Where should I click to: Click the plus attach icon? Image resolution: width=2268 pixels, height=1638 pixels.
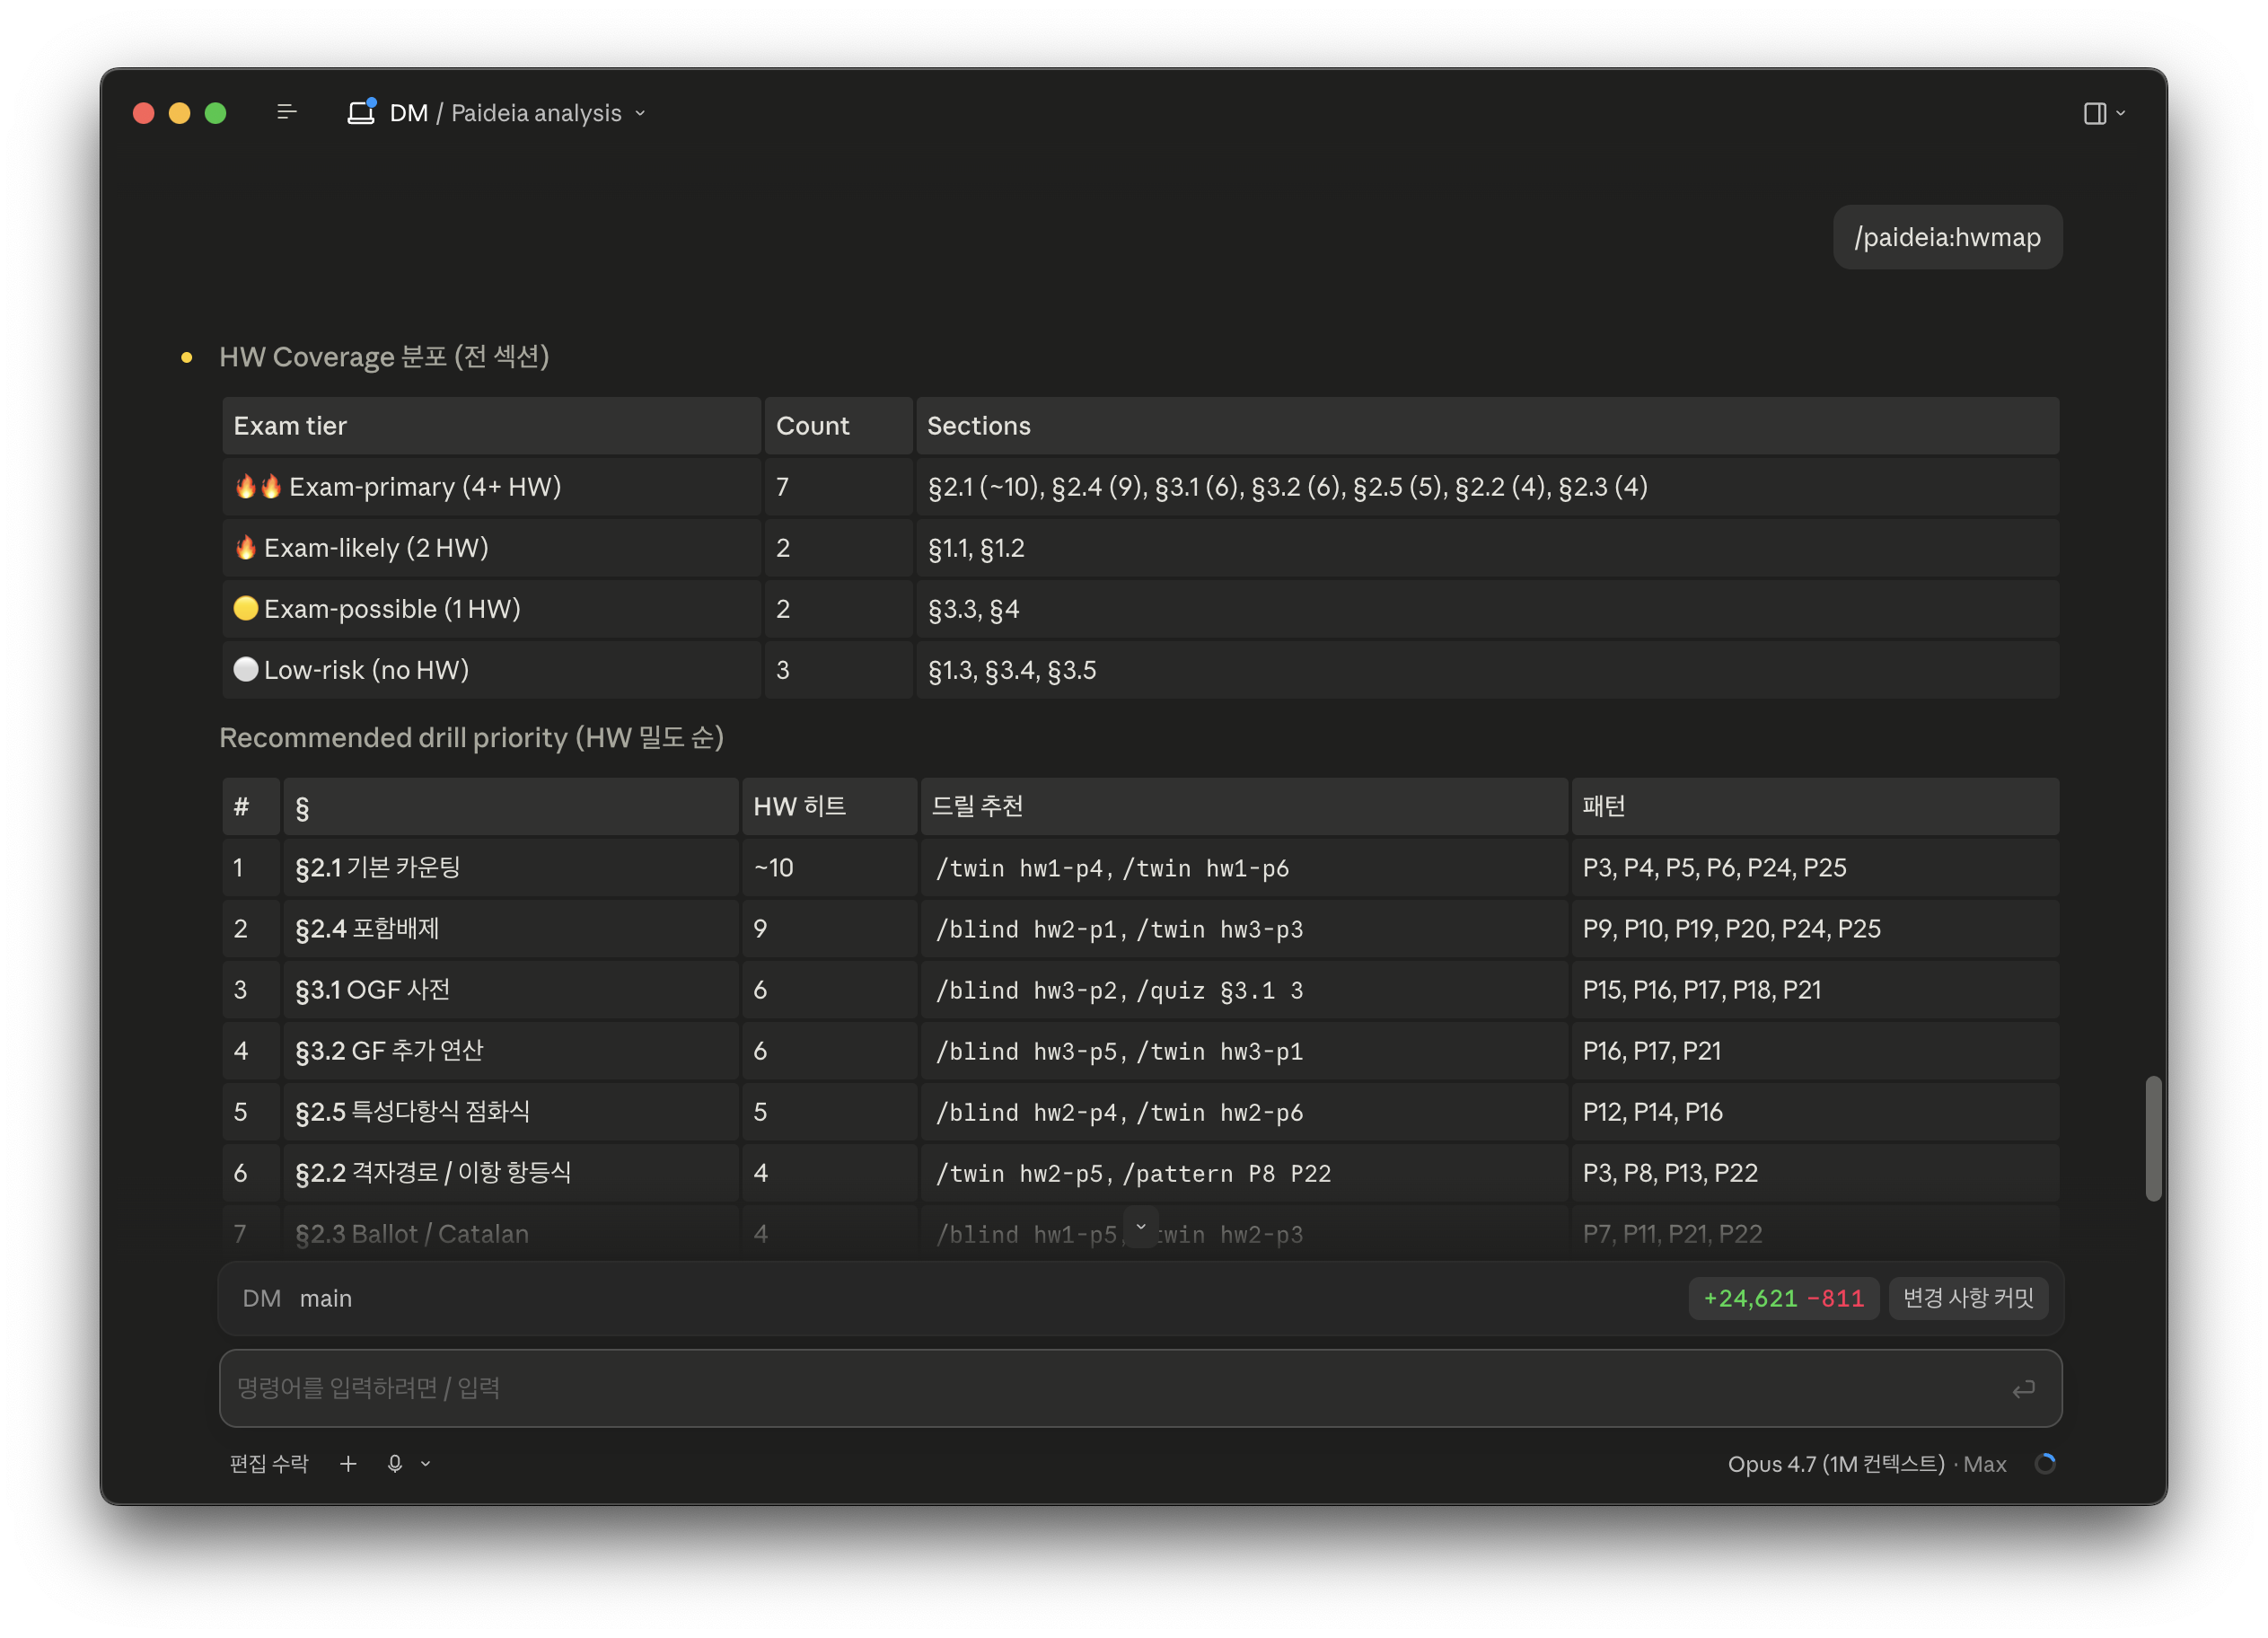pyautogui.click(x=348, y=1463)
